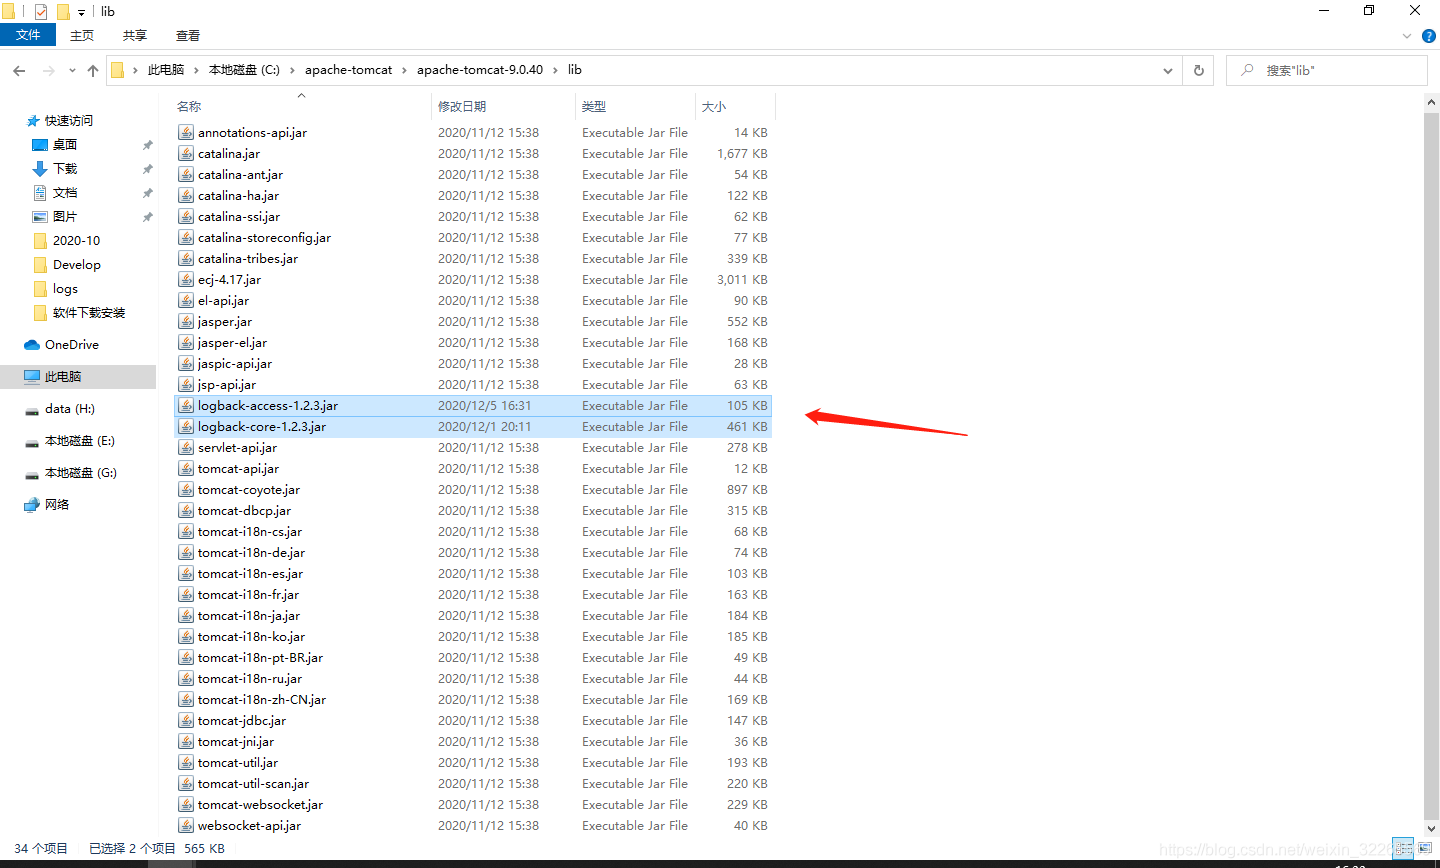Refresh the lib folder view
1440x868 pixels.
tap(1198, 70)
